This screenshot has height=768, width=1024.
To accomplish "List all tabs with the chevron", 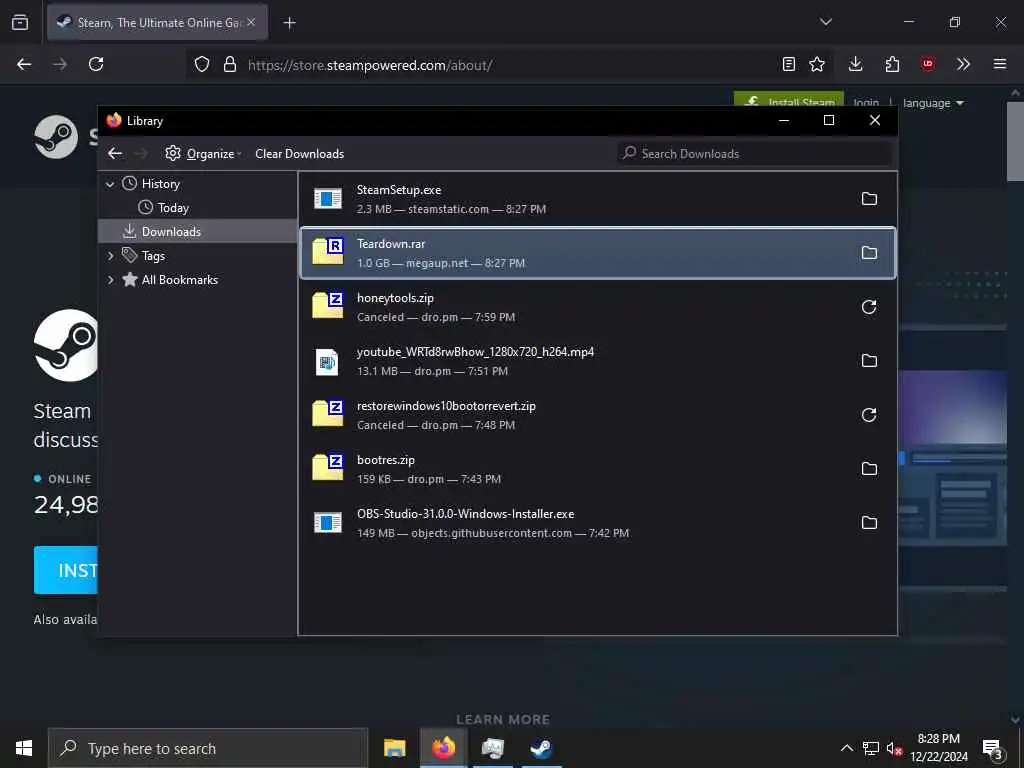I will point(825,22).
